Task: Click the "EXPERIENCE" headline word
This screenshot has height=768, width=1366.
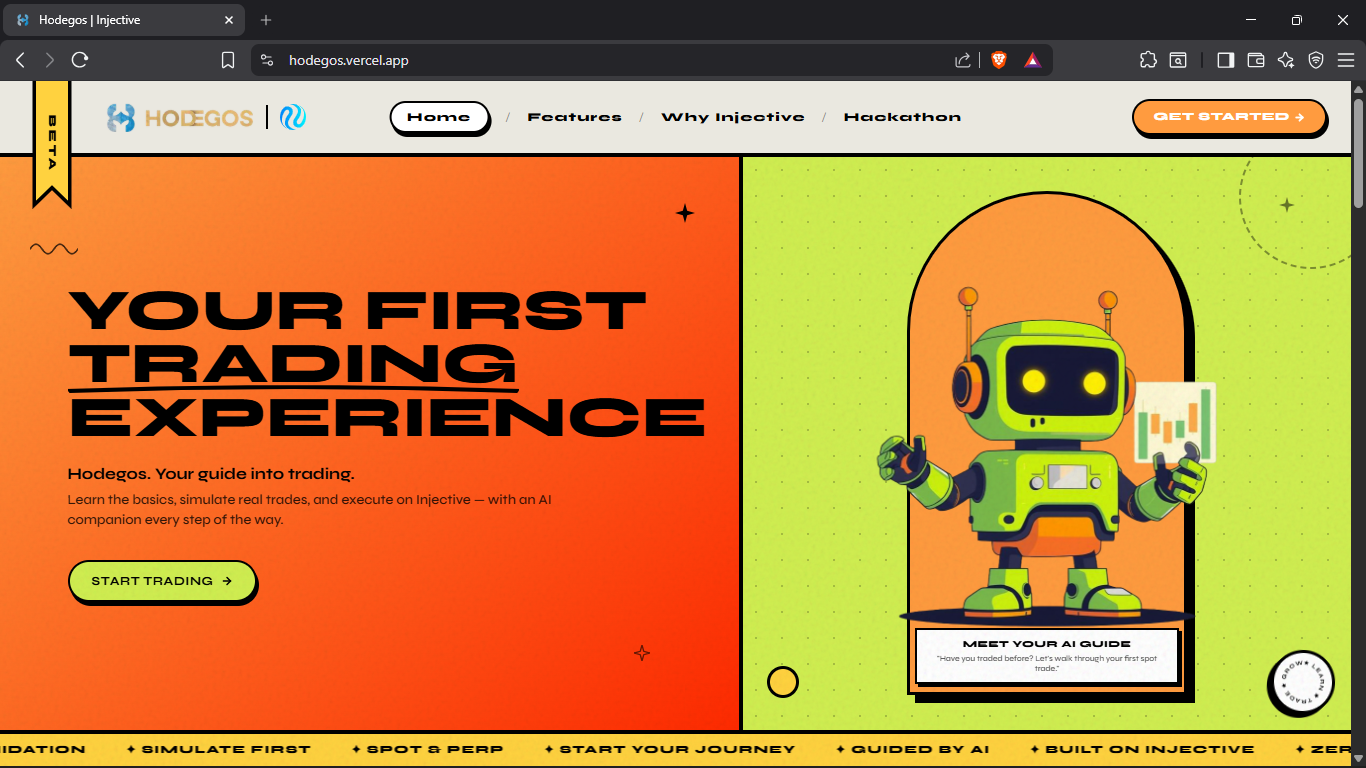Action: point(387,417)
